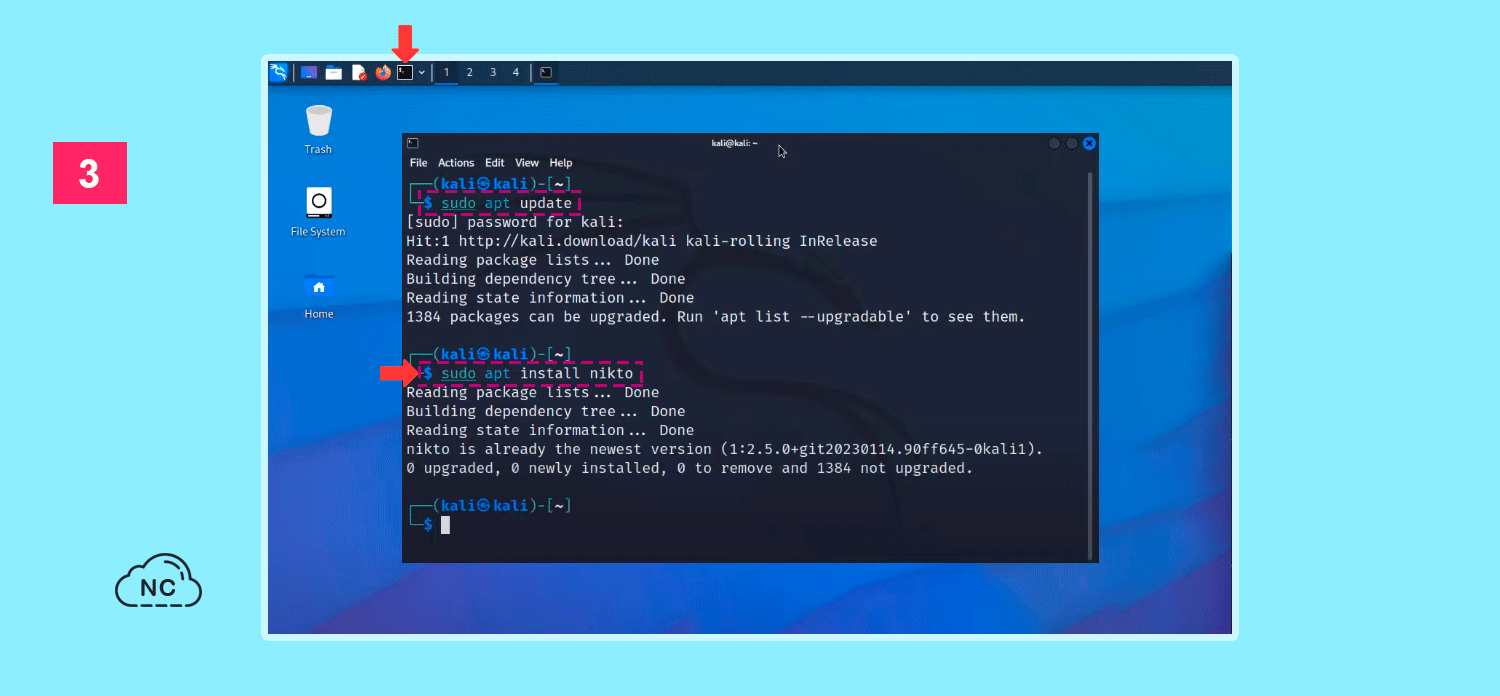The width and height of the screenshot is (1500, 696).
Task: Open the Edit menu in the terminal
Action: tap(495, 163)
